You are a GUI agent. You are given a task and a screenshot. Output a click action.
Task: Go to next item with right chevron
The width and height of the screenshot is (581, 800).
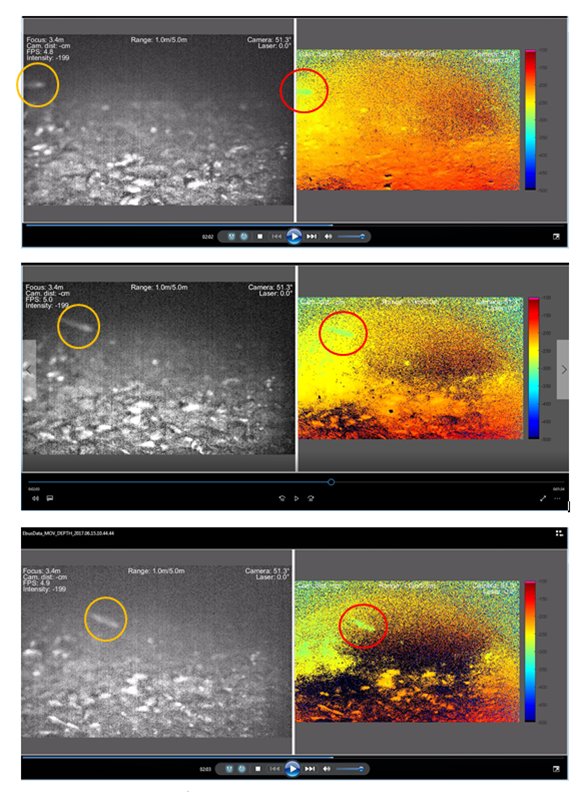click(x=563, y=369)
